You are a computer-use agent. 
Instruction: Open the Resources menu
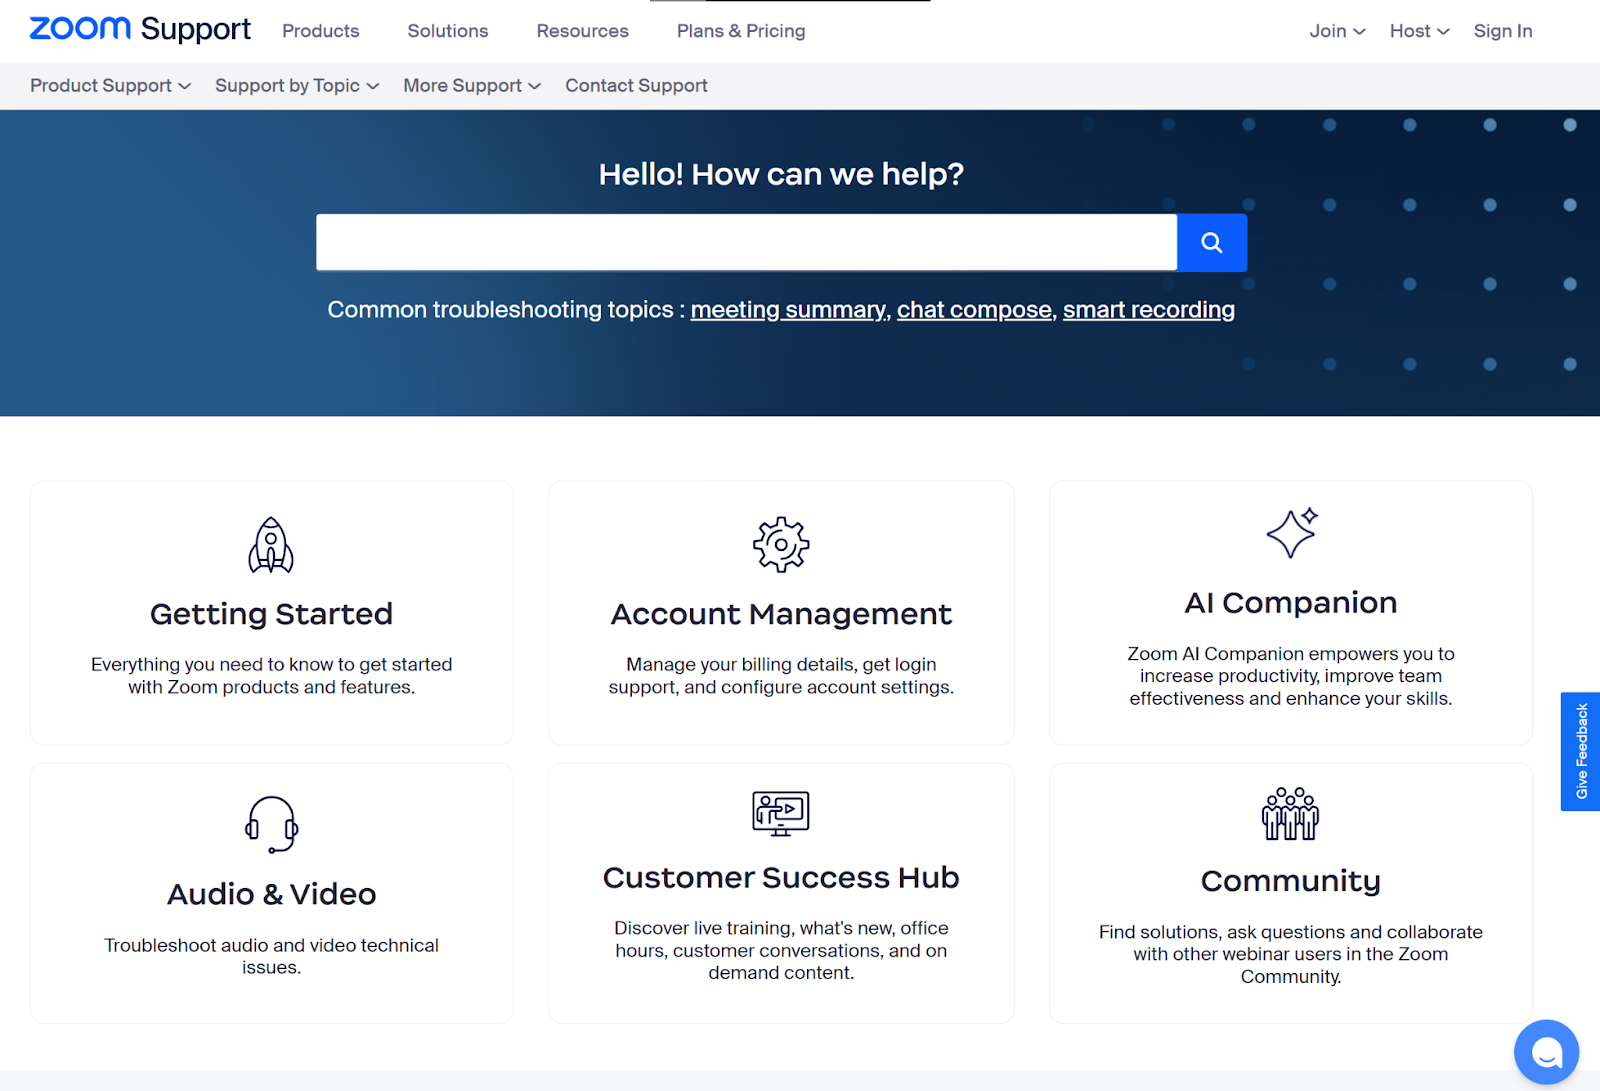pos(583,31)
